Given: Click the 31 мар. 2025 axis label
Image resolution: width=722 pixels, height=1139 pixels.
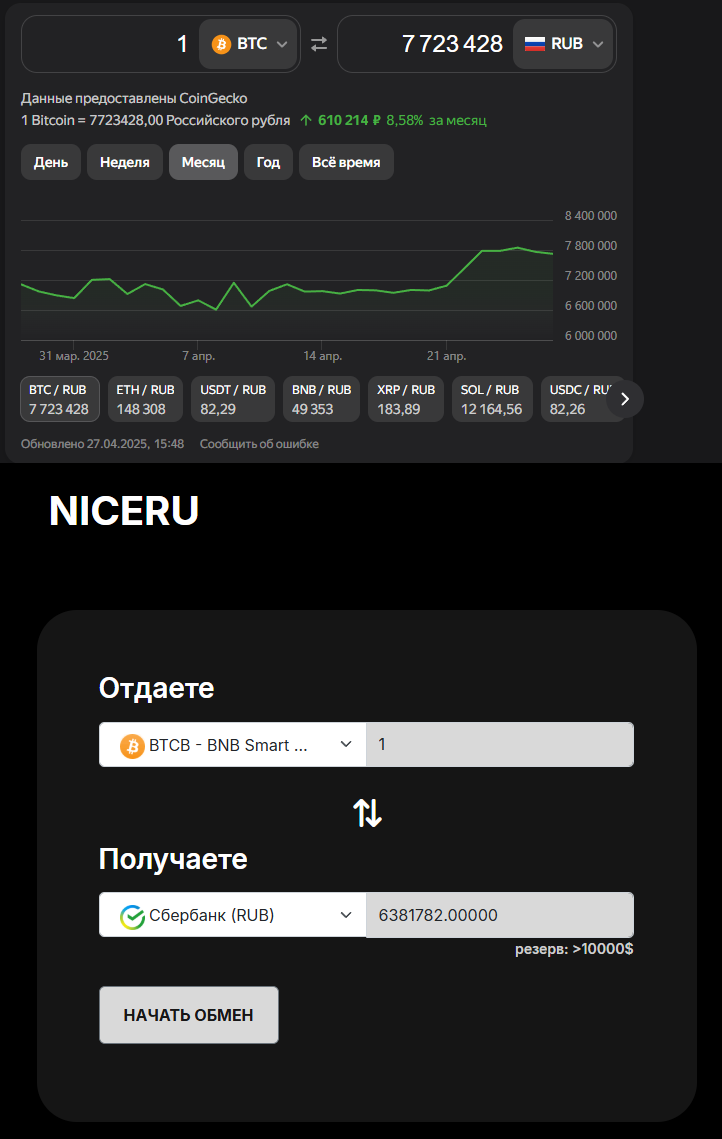Looking at the screenshot, I should click(x=74, y=356).
